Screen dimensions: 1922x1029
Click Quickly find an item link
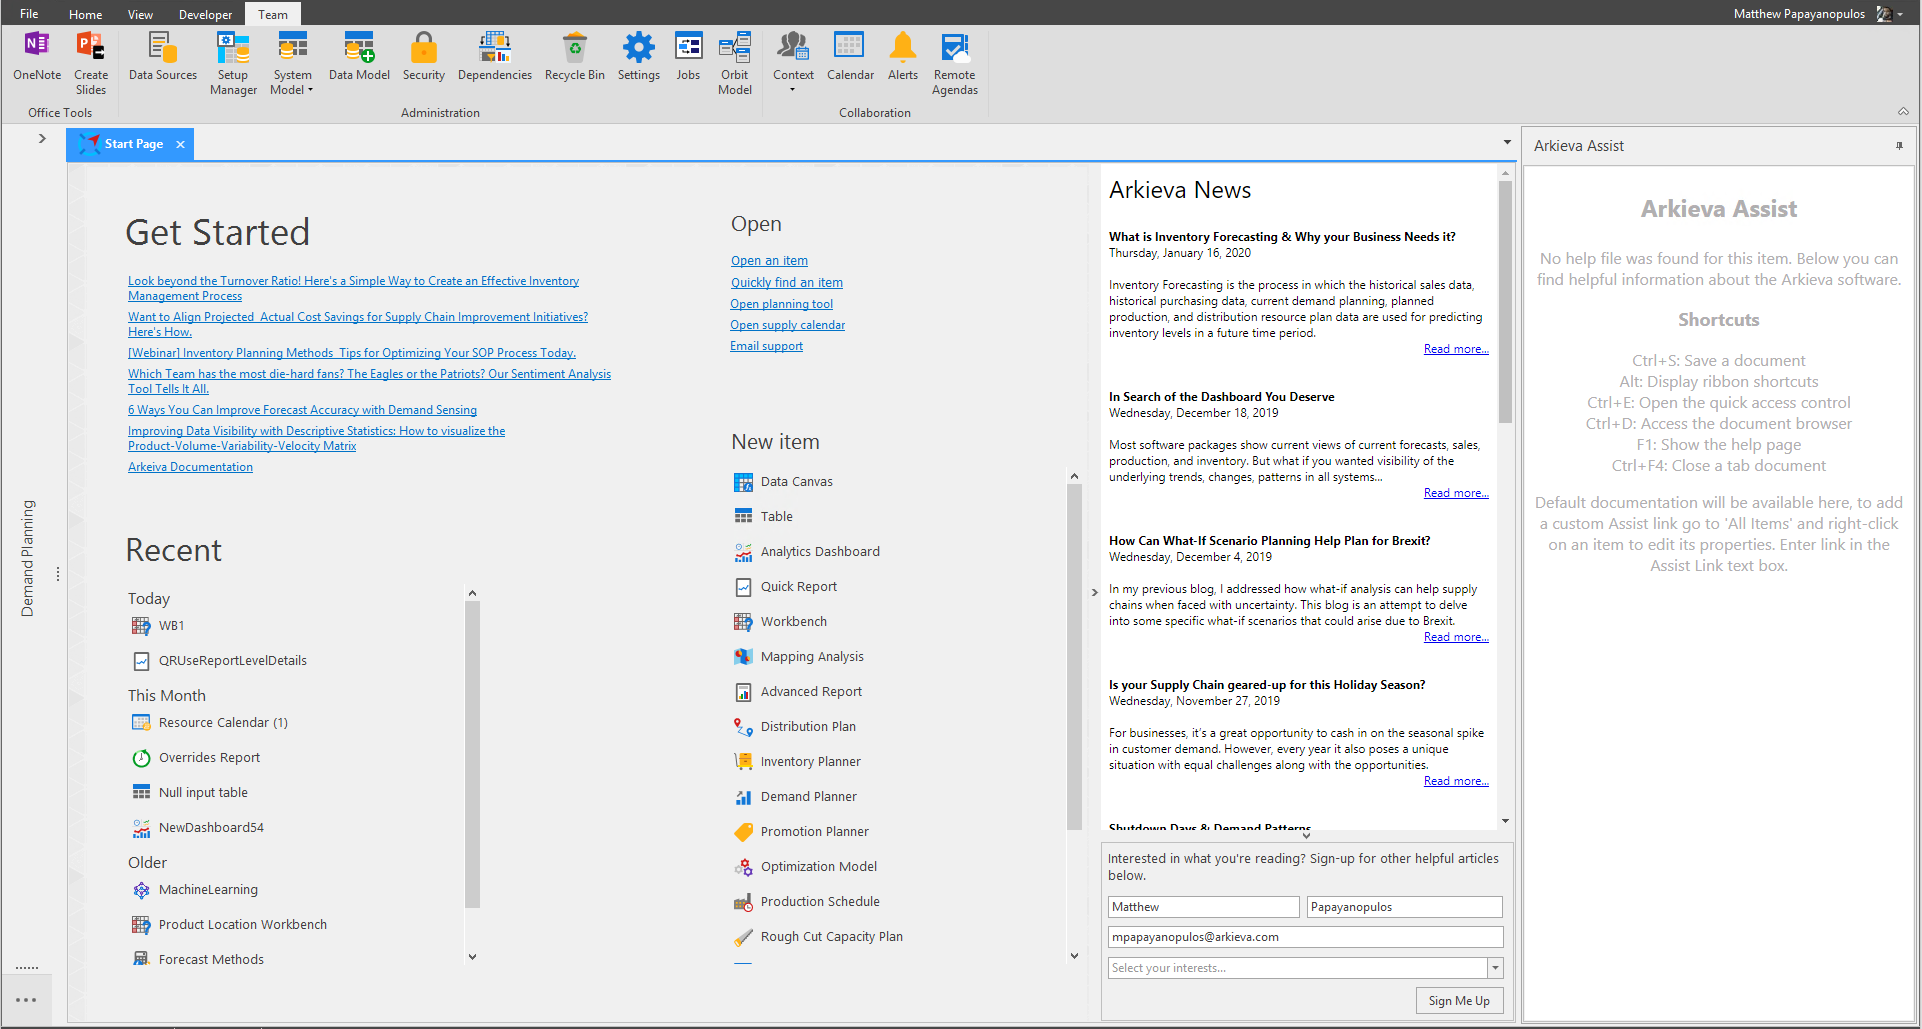[787, 283]
